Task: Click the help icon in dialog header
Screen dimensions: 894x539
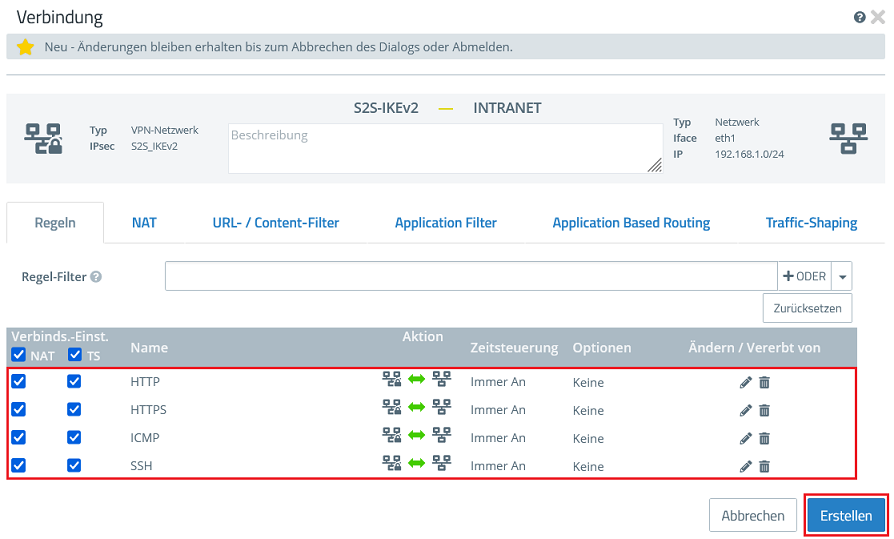Action: point(859,18)
